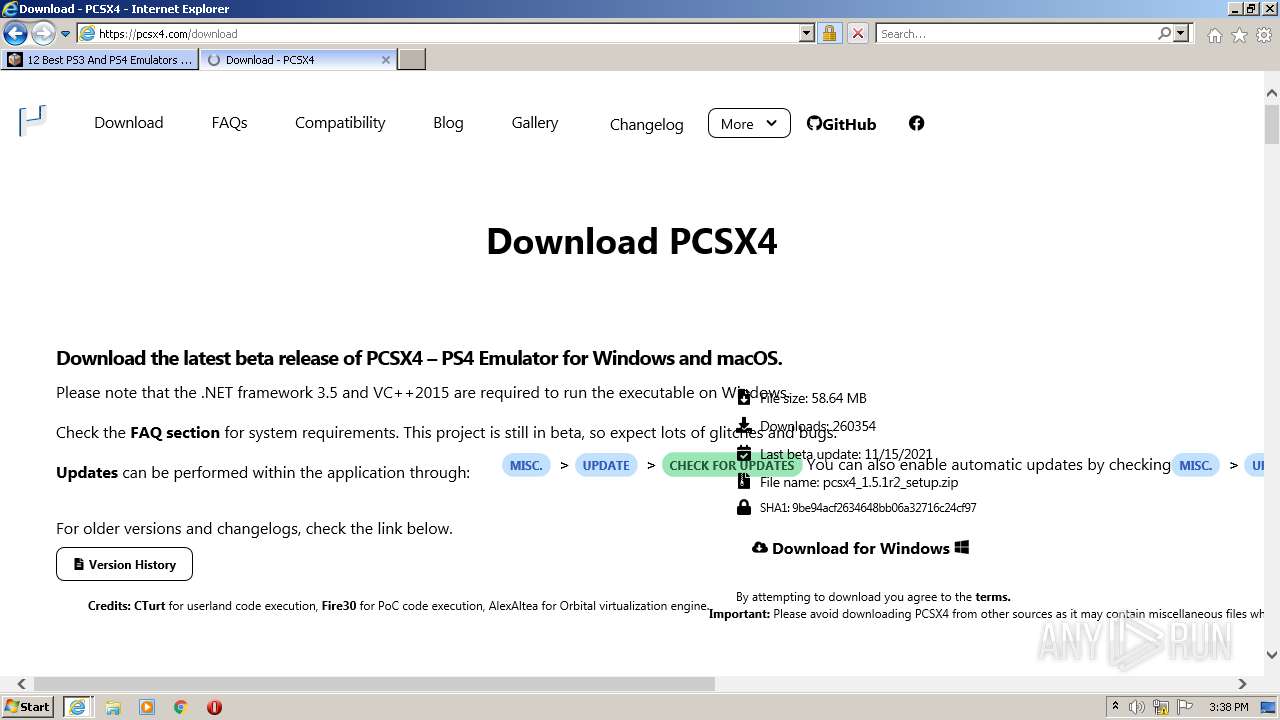Viewport: 1280px width, 720px height.
Task: Click the Start button
Action: click(x=28, y=707)
